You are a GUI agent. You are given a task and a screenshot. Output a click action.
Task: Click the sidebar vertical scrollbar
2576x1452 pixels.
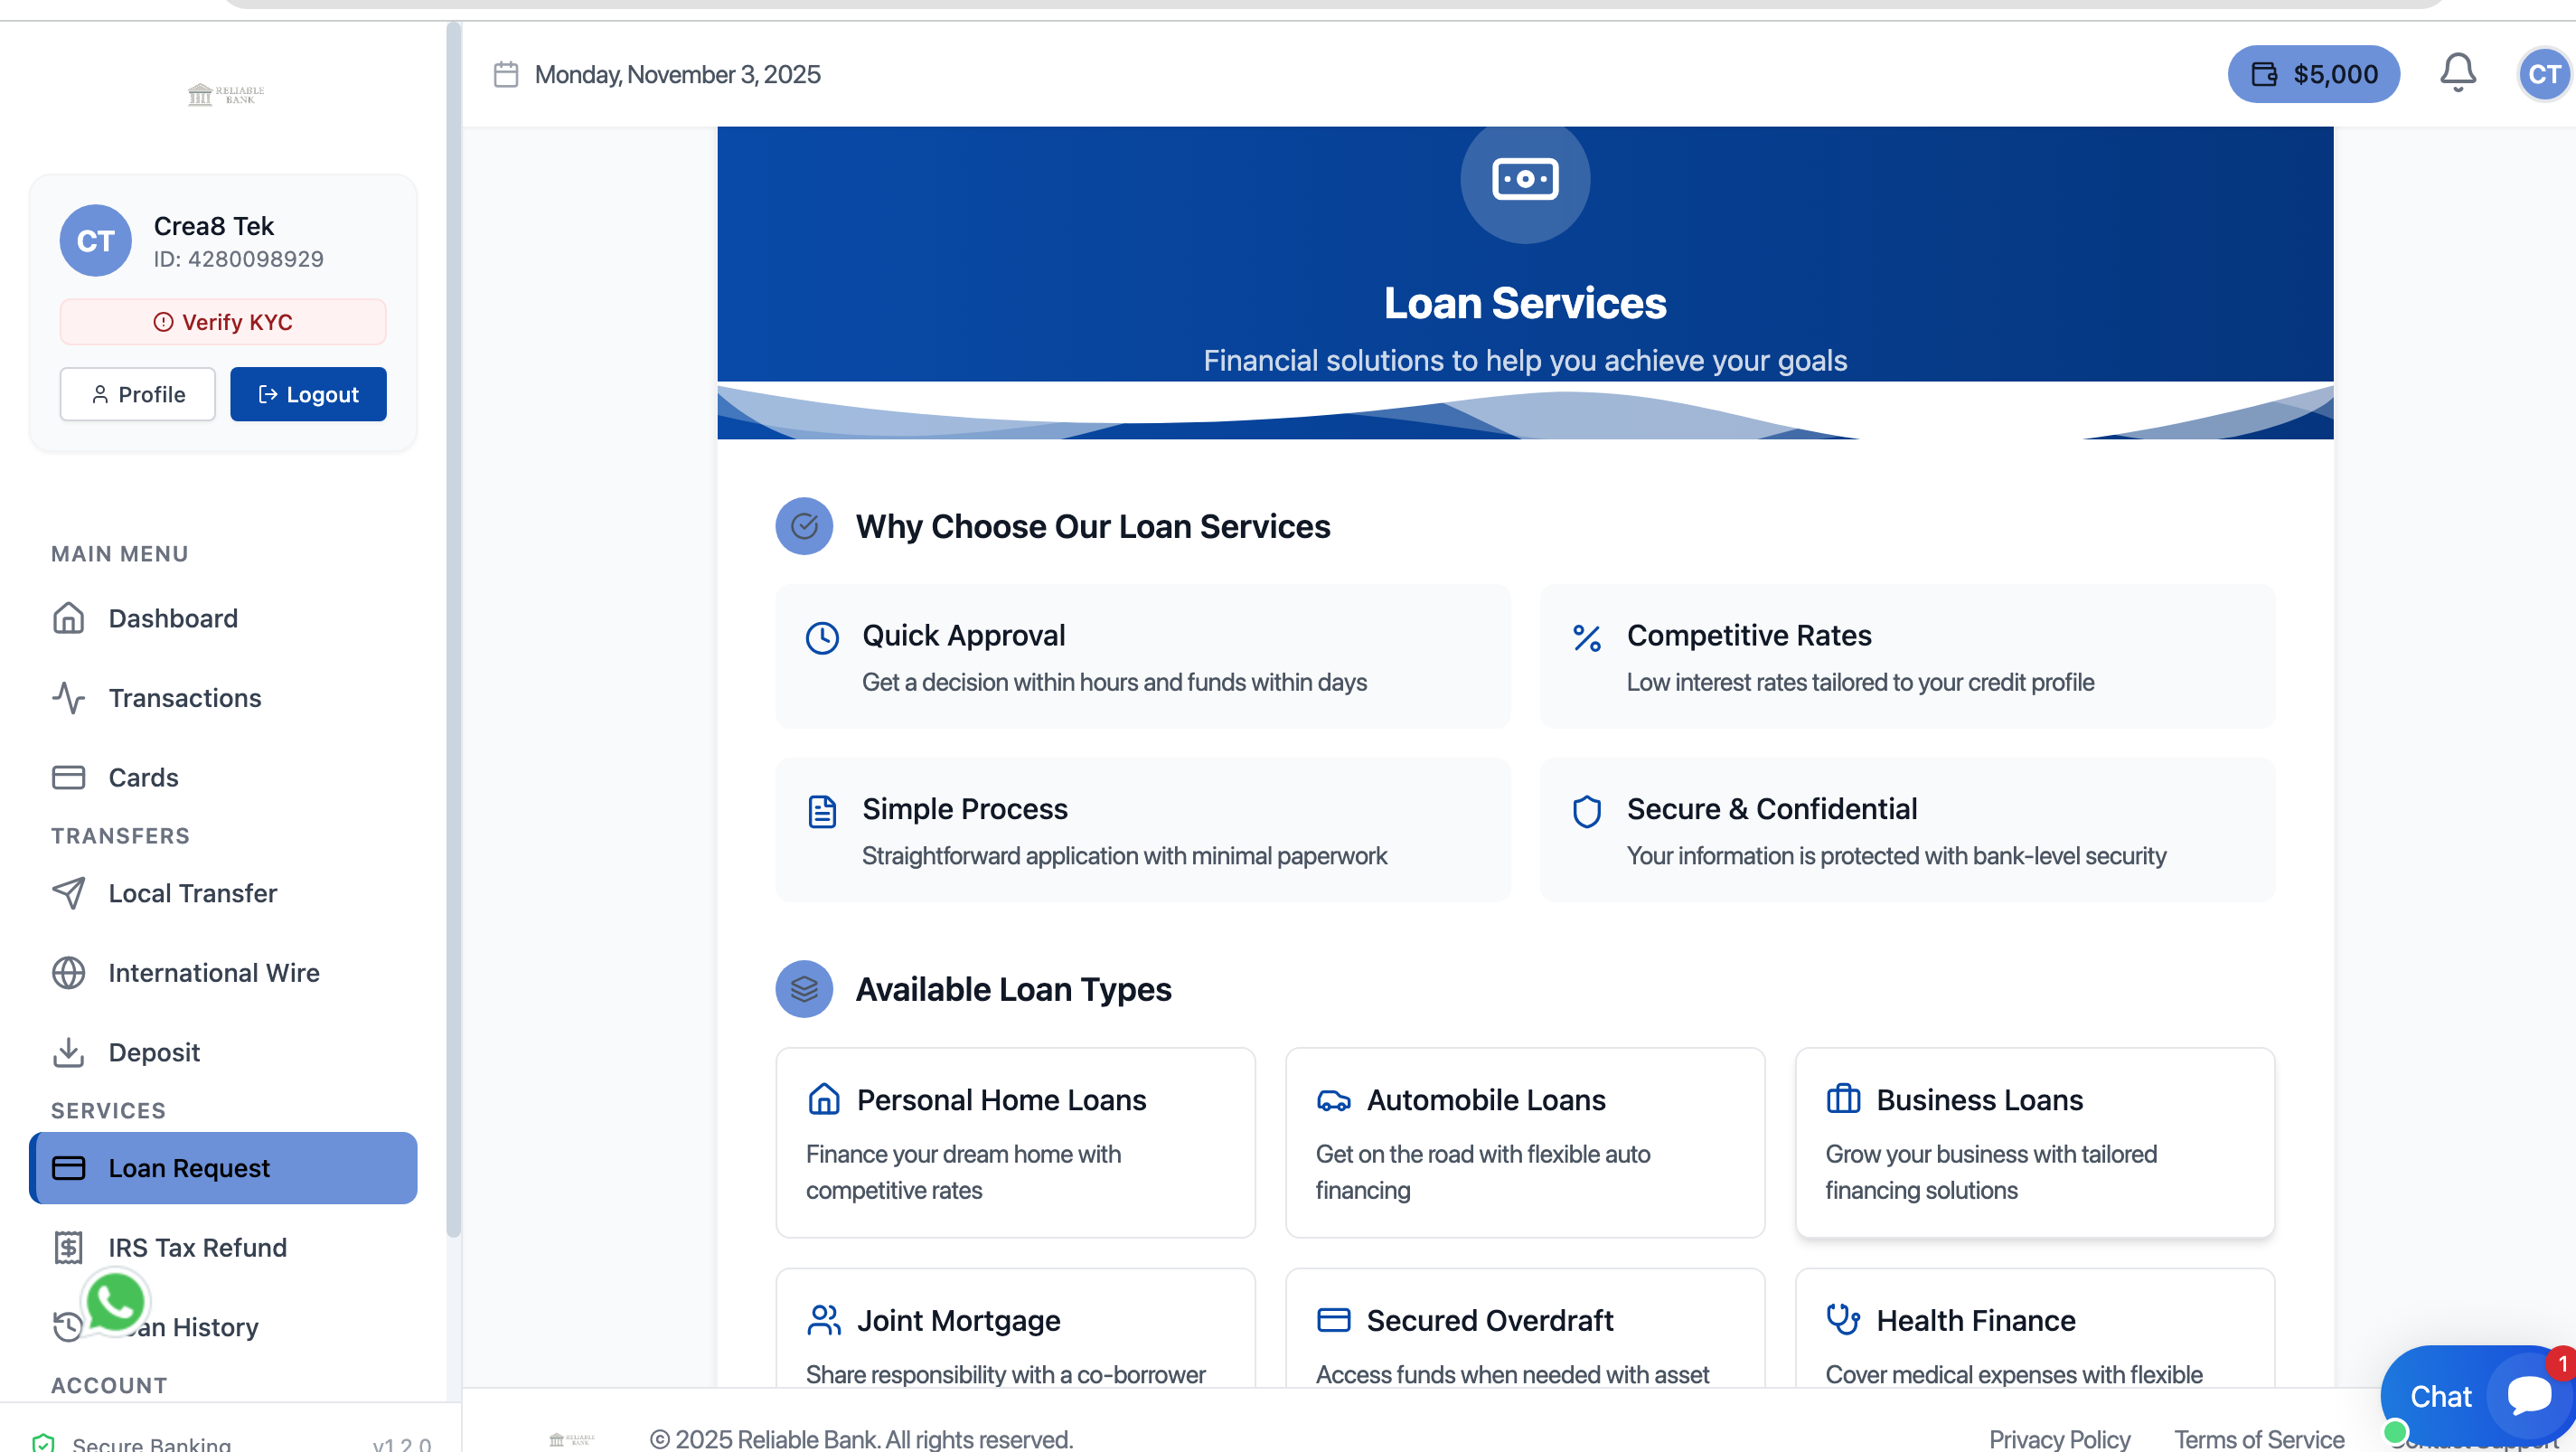click(x=453, y=630)
